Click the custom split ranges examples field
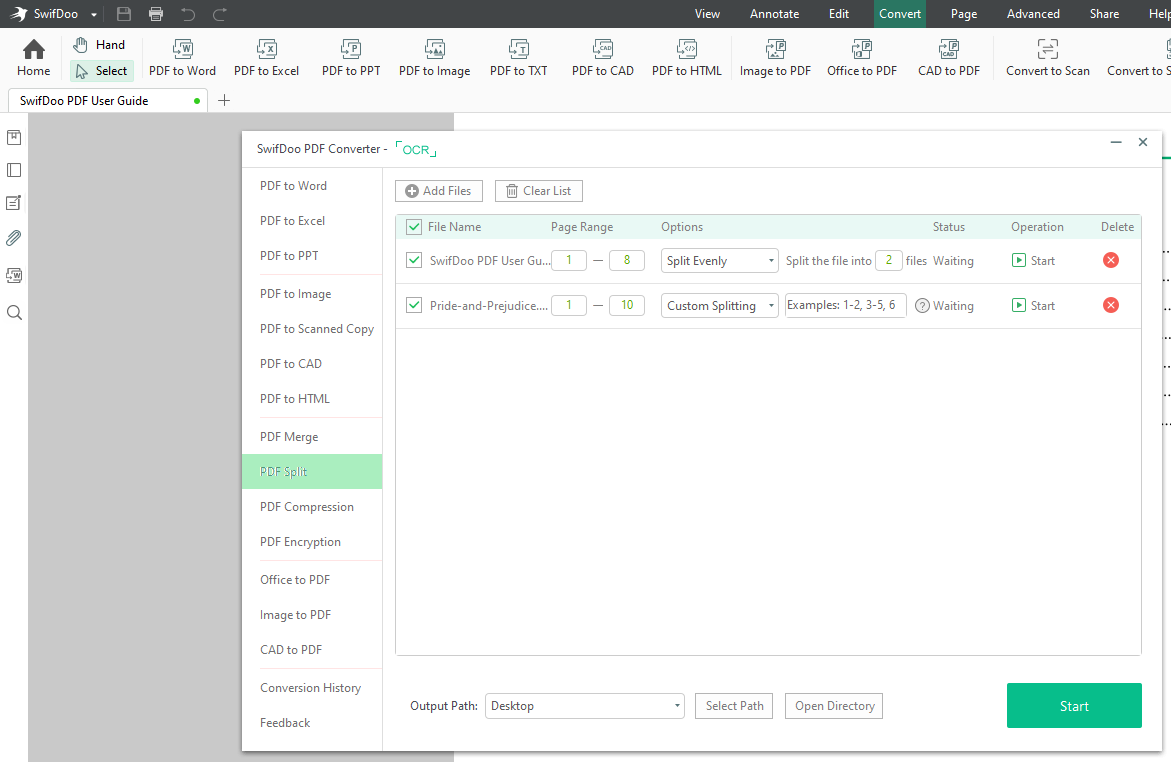 click(845, 305)
